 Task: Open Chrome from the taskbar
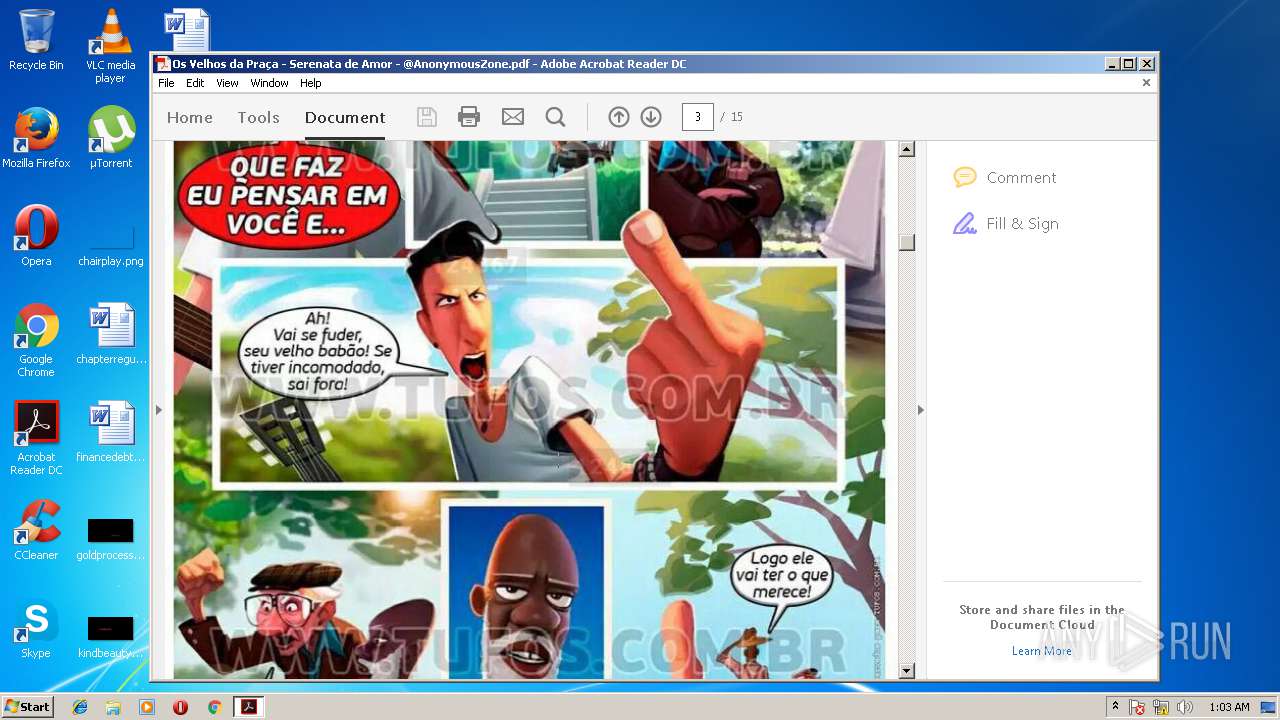coord(214,707)
